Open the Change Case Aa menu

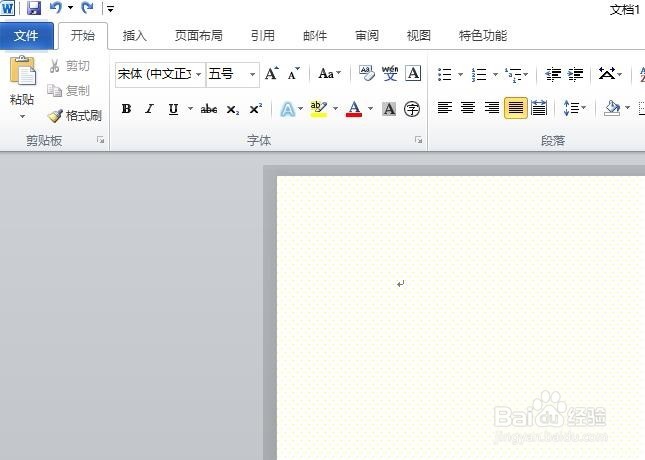(329, 74)
